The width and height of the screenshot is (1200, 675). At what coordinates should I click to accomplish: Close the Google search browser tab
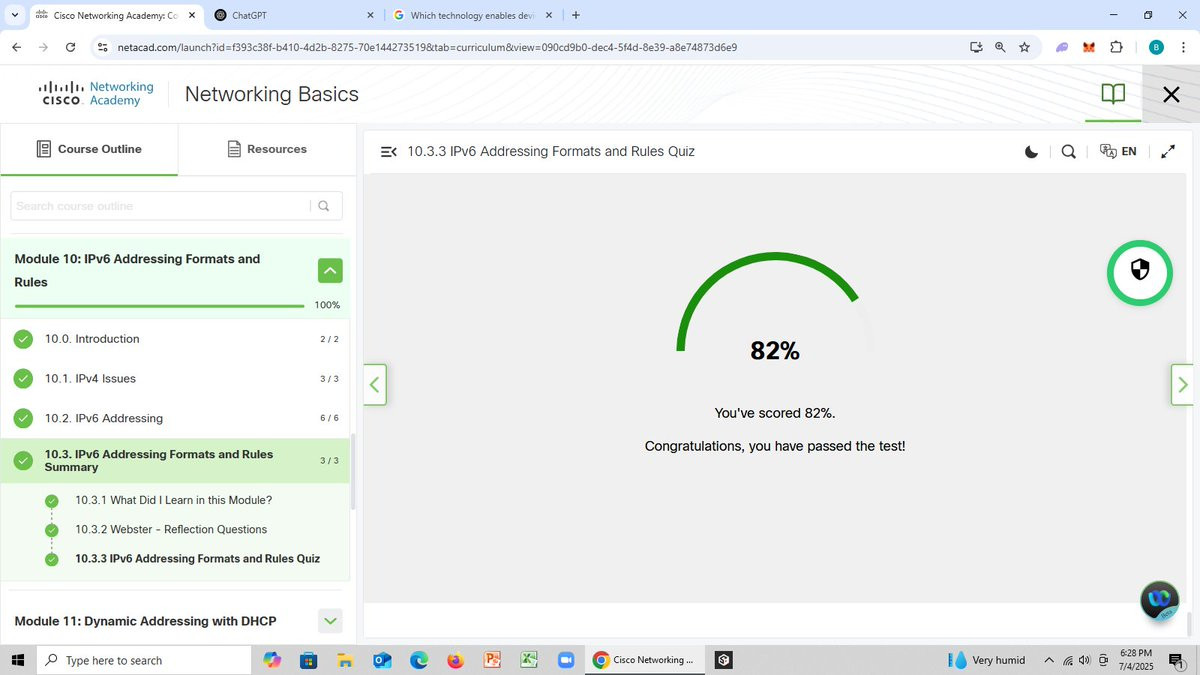point(551,16)
